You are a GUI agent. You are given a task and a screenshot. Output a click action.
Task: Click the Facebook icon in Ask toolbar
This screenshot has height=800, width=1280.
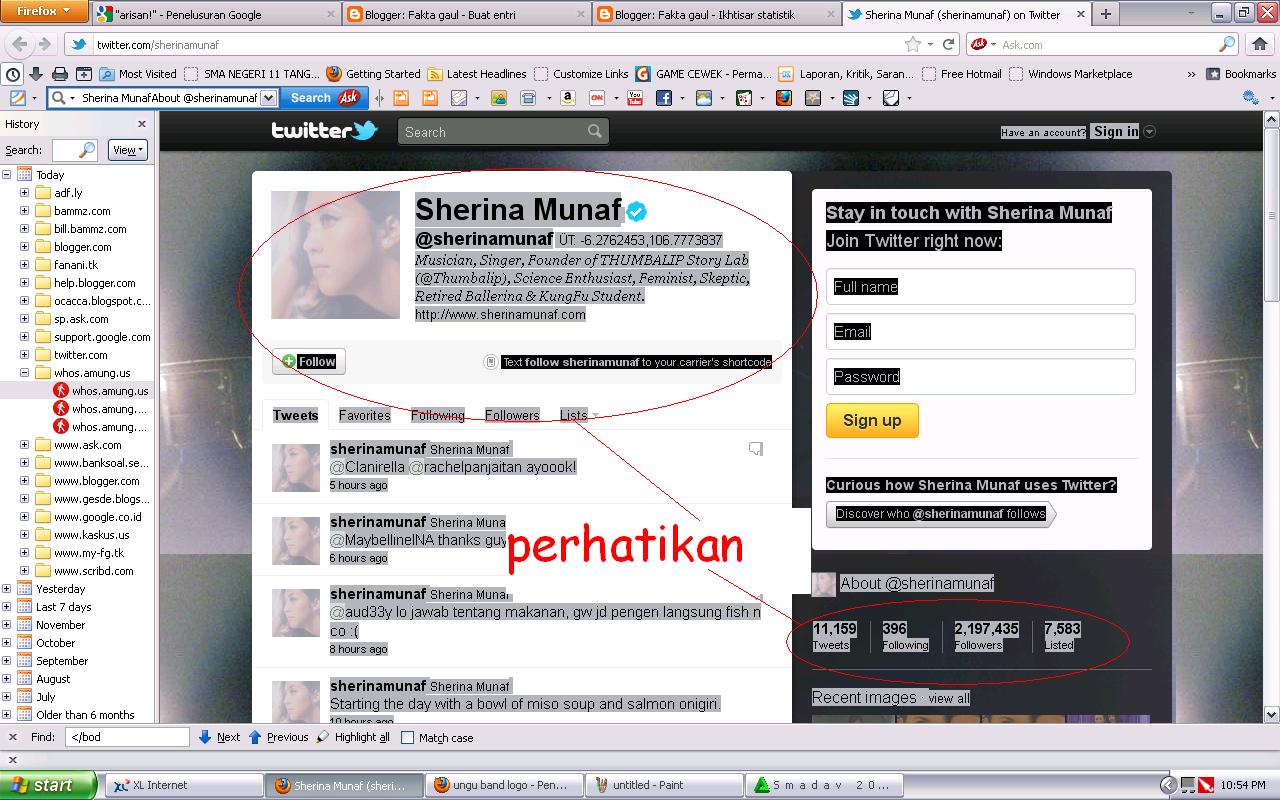[663, 98]
